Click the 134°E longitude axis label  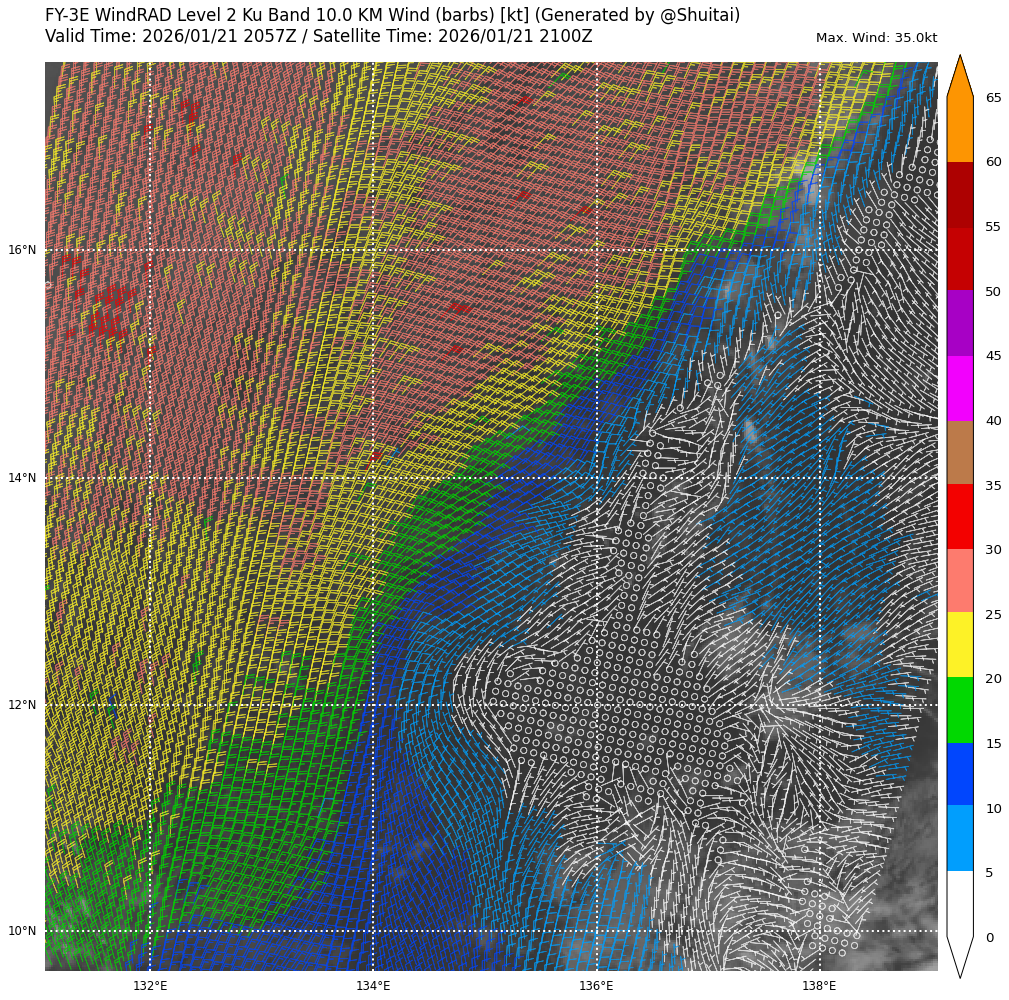point(373,986)
